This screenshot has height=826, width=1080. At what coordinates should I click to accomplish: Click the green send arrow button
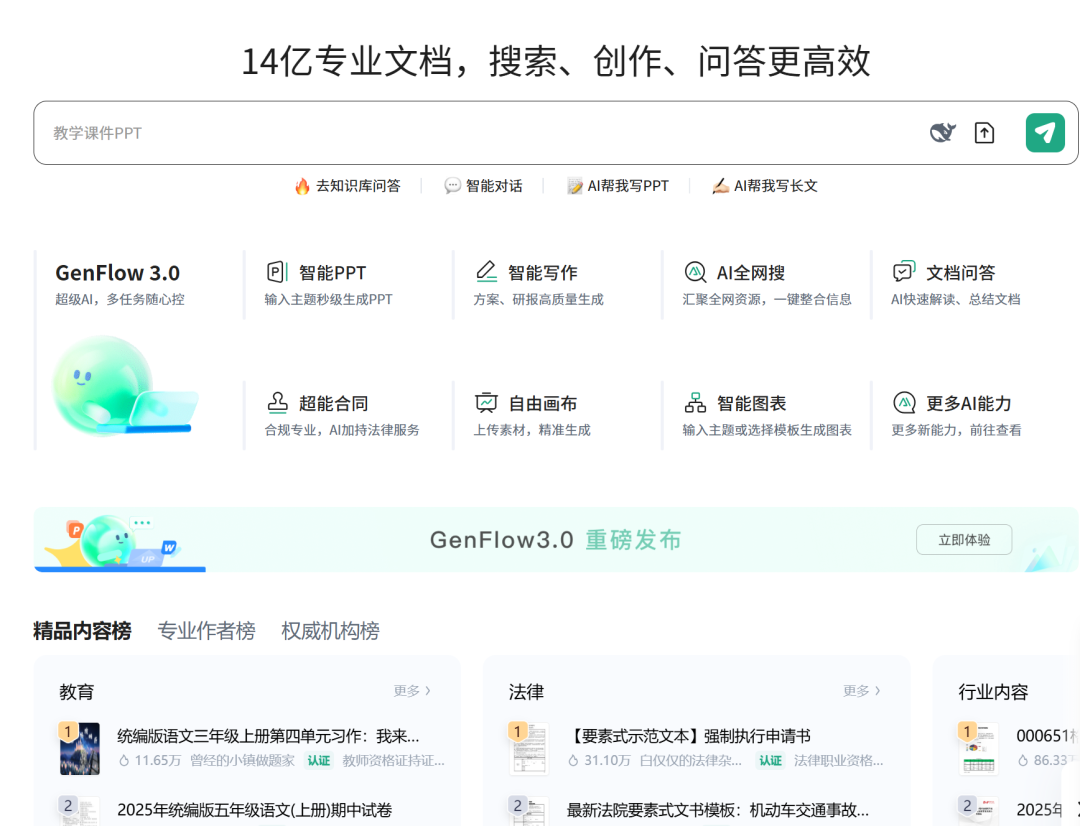(x=1045, y=132)
